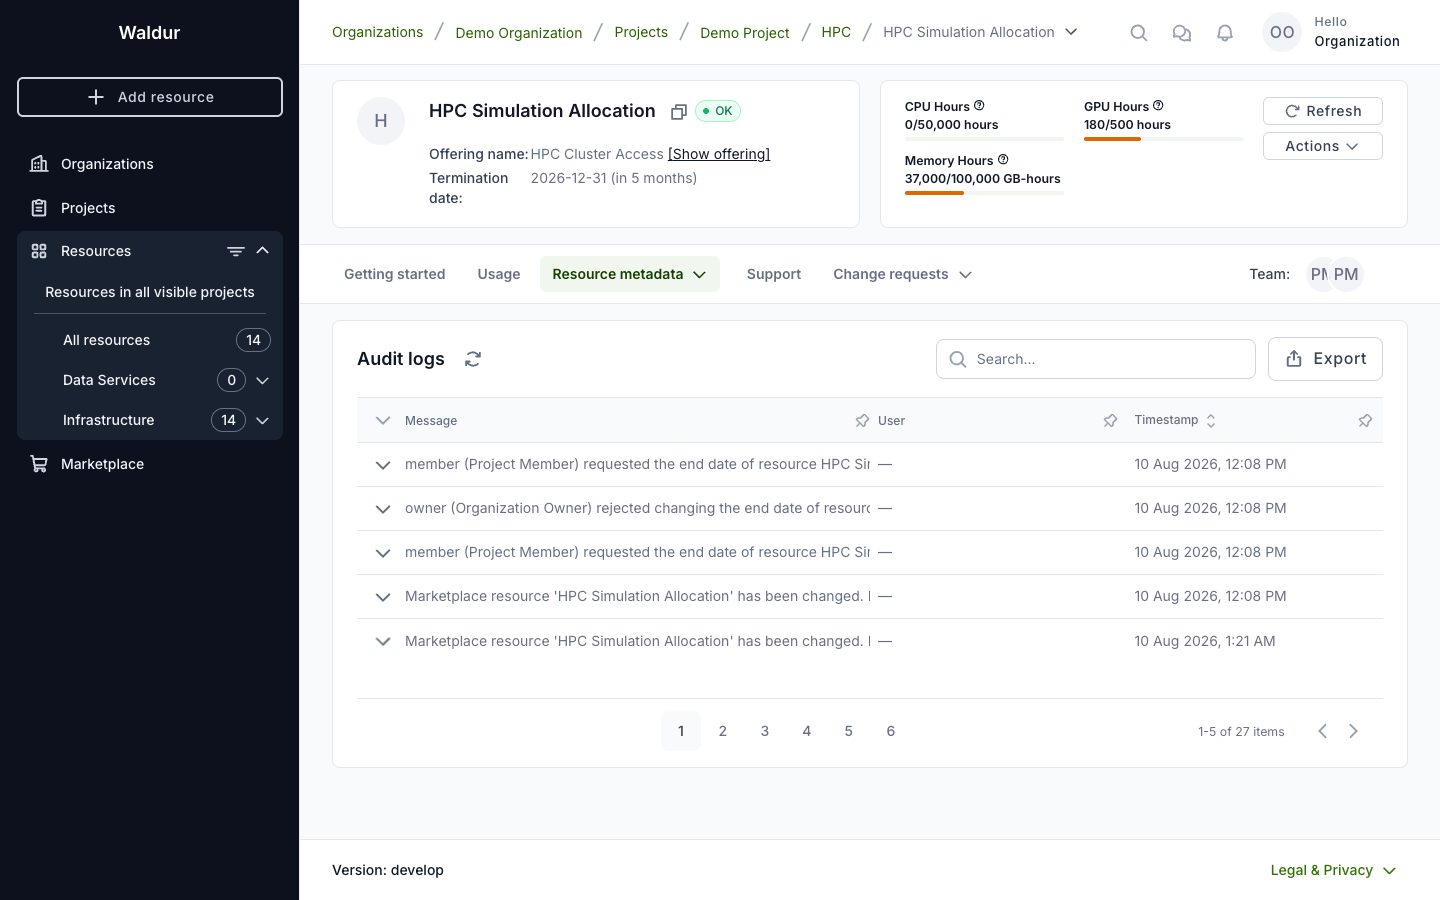
Task: Open the global search icon
Action: 1138,33
